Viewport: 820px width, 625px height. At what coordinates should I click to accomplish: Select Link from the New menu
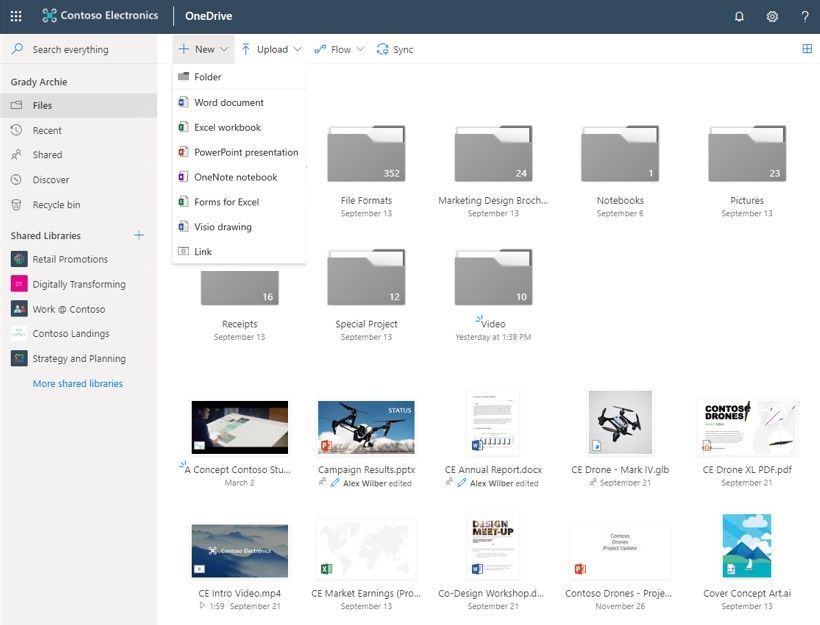click(x=239, y=252)
